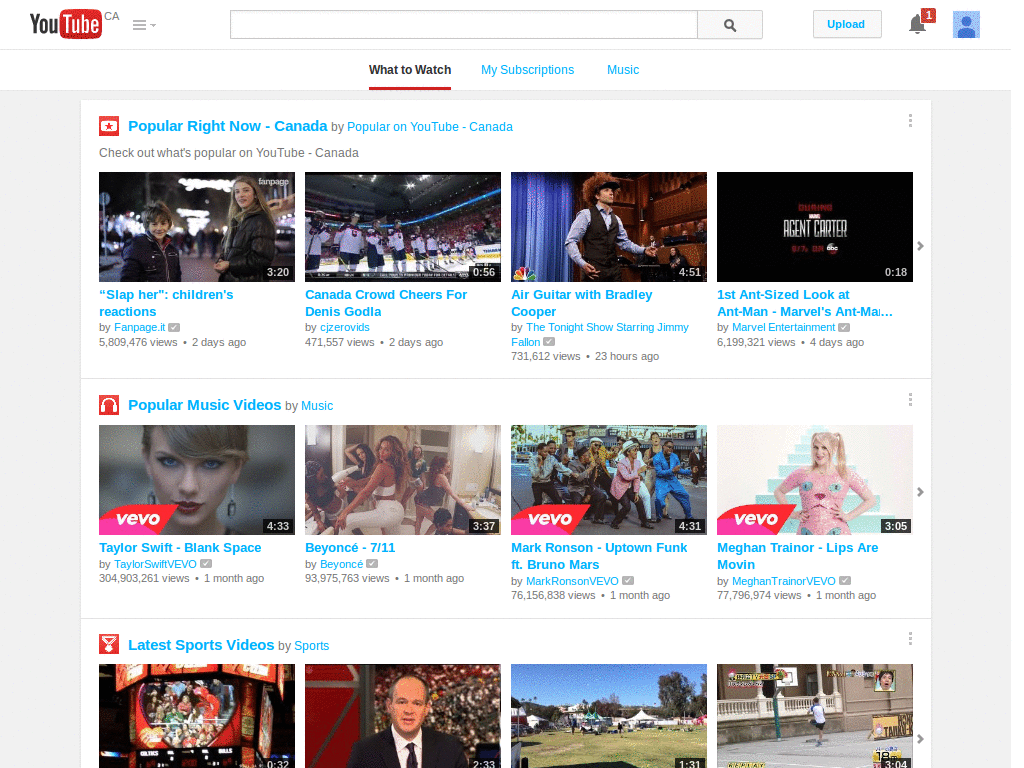
Task: Open the Beyoncé 7/11 thumbnail
Action: click(x=402, y=479)
